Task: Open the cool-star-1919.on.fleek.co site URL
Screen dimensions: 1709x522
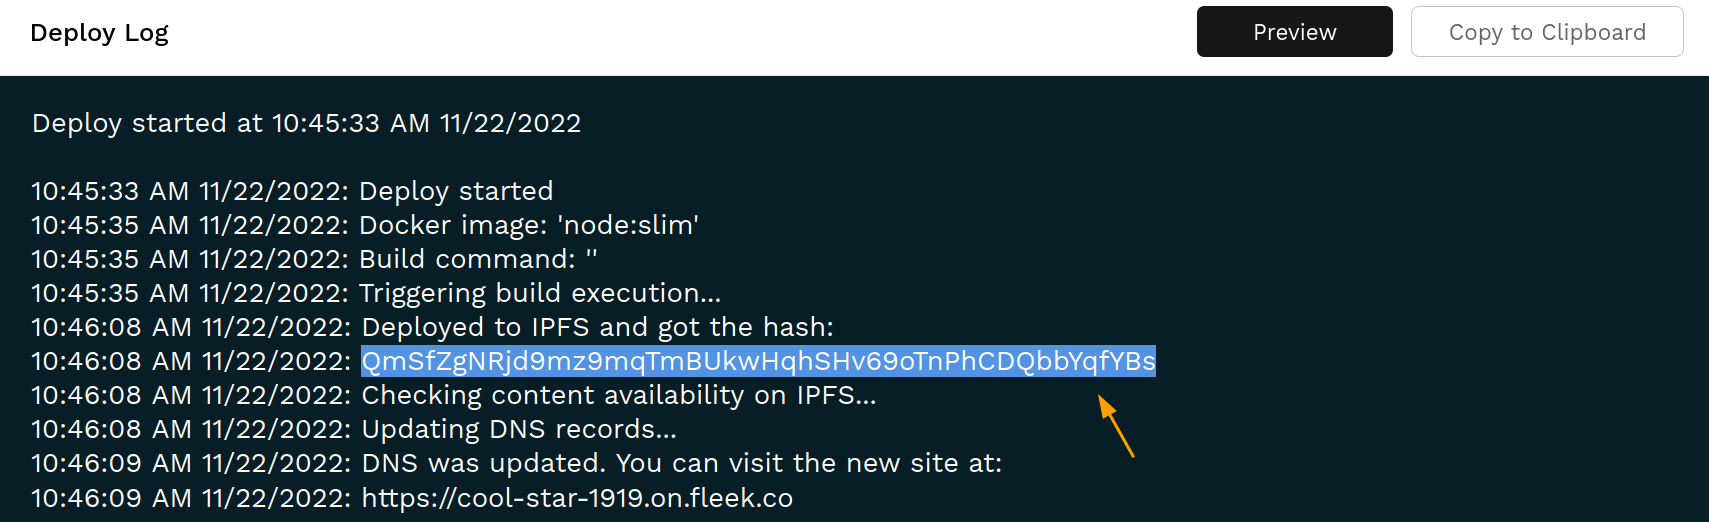Action: pos(577,498)
